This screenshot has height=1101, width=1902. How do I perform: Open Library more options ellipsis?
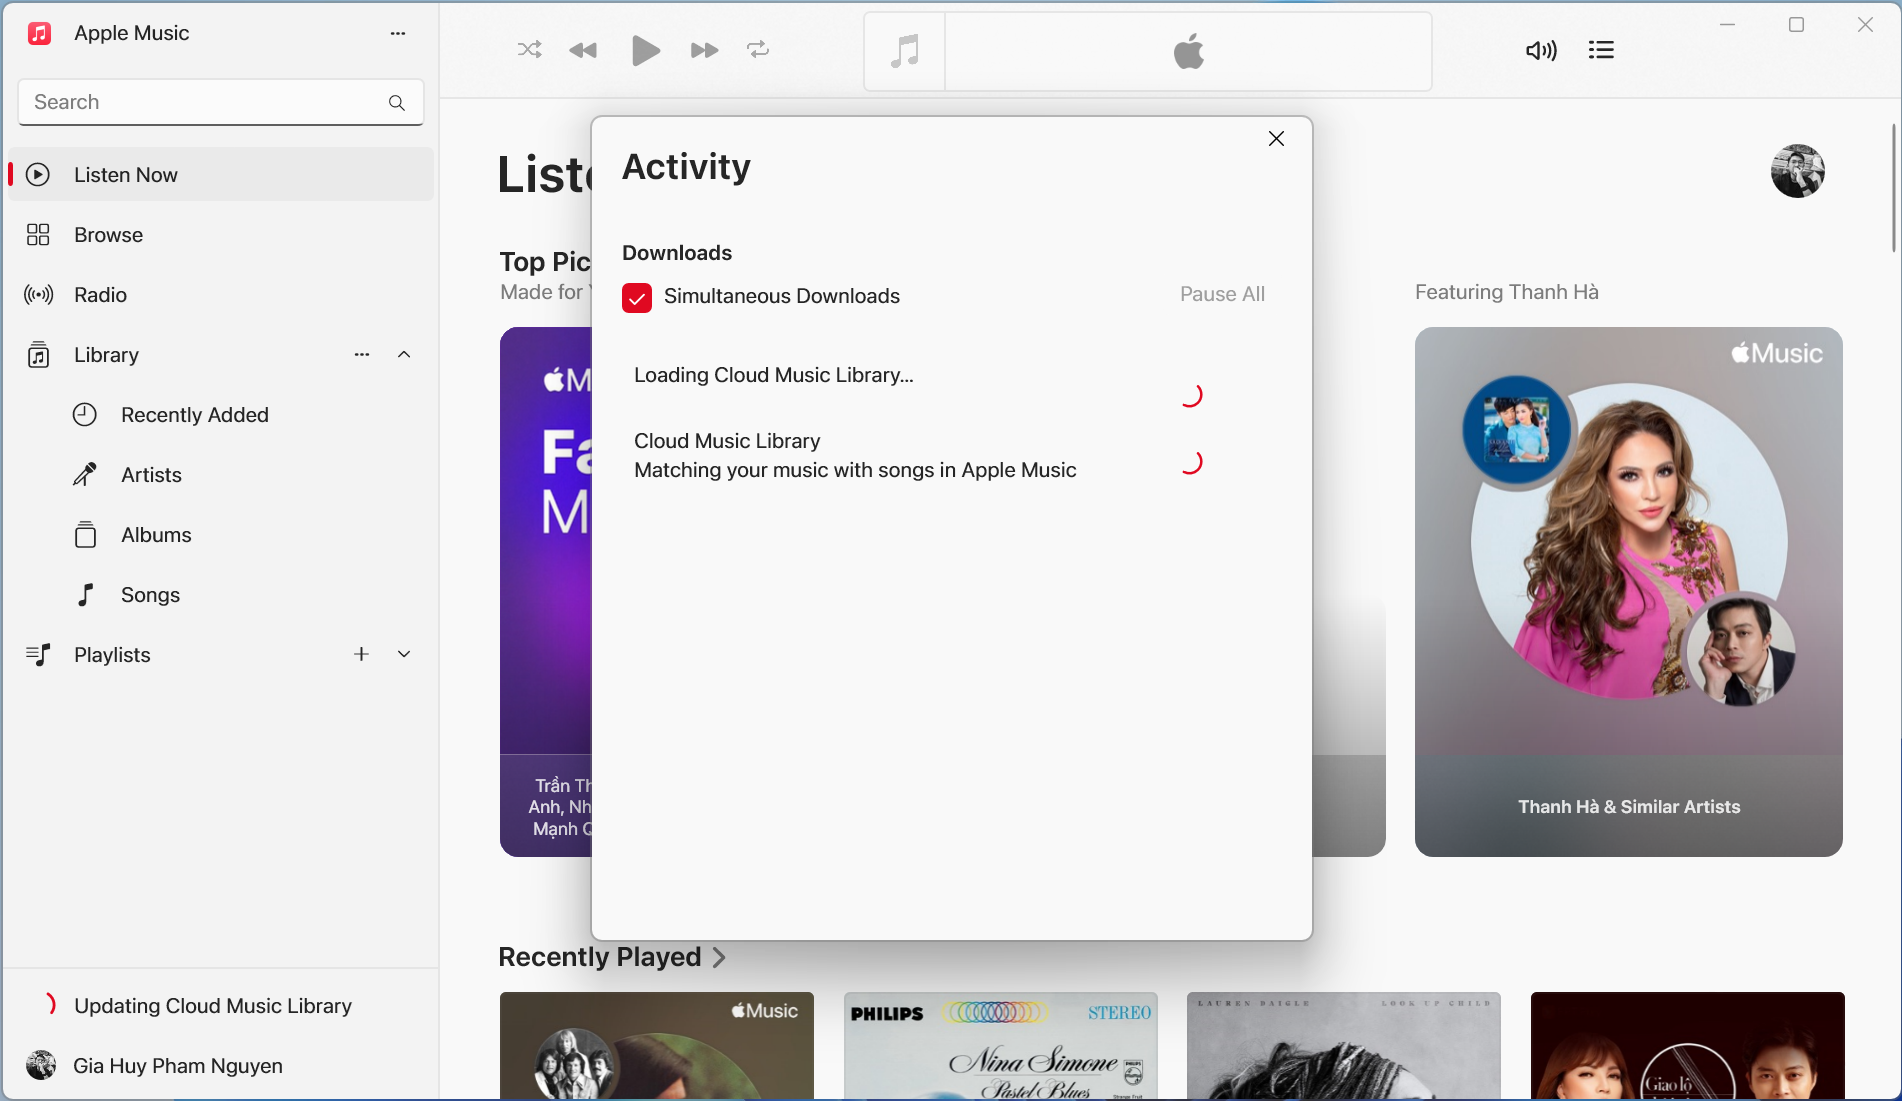(x=362, y=354)
